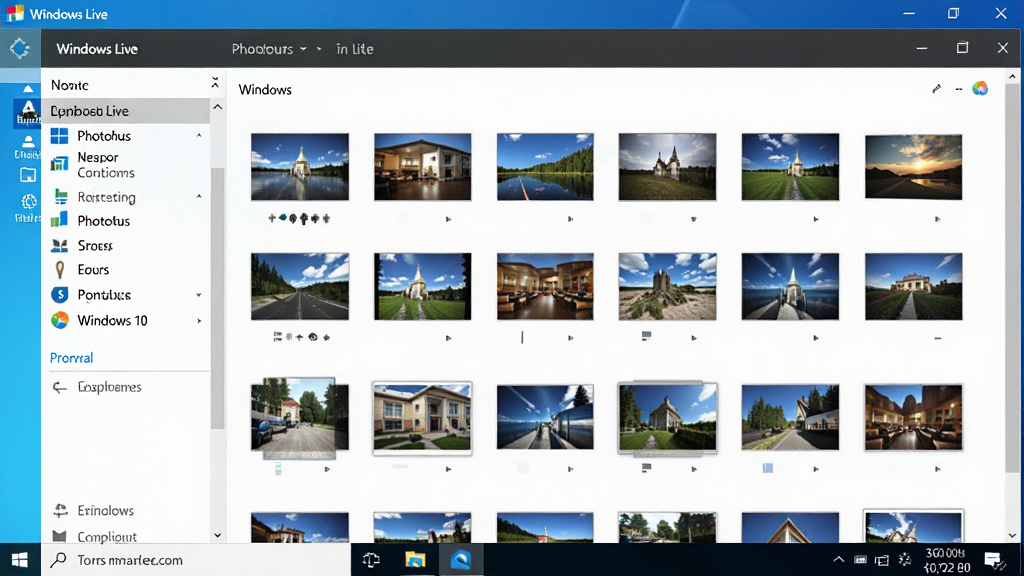
Task: Click the pencil edit icon near Windows heading
Action: tap(936, 89)
